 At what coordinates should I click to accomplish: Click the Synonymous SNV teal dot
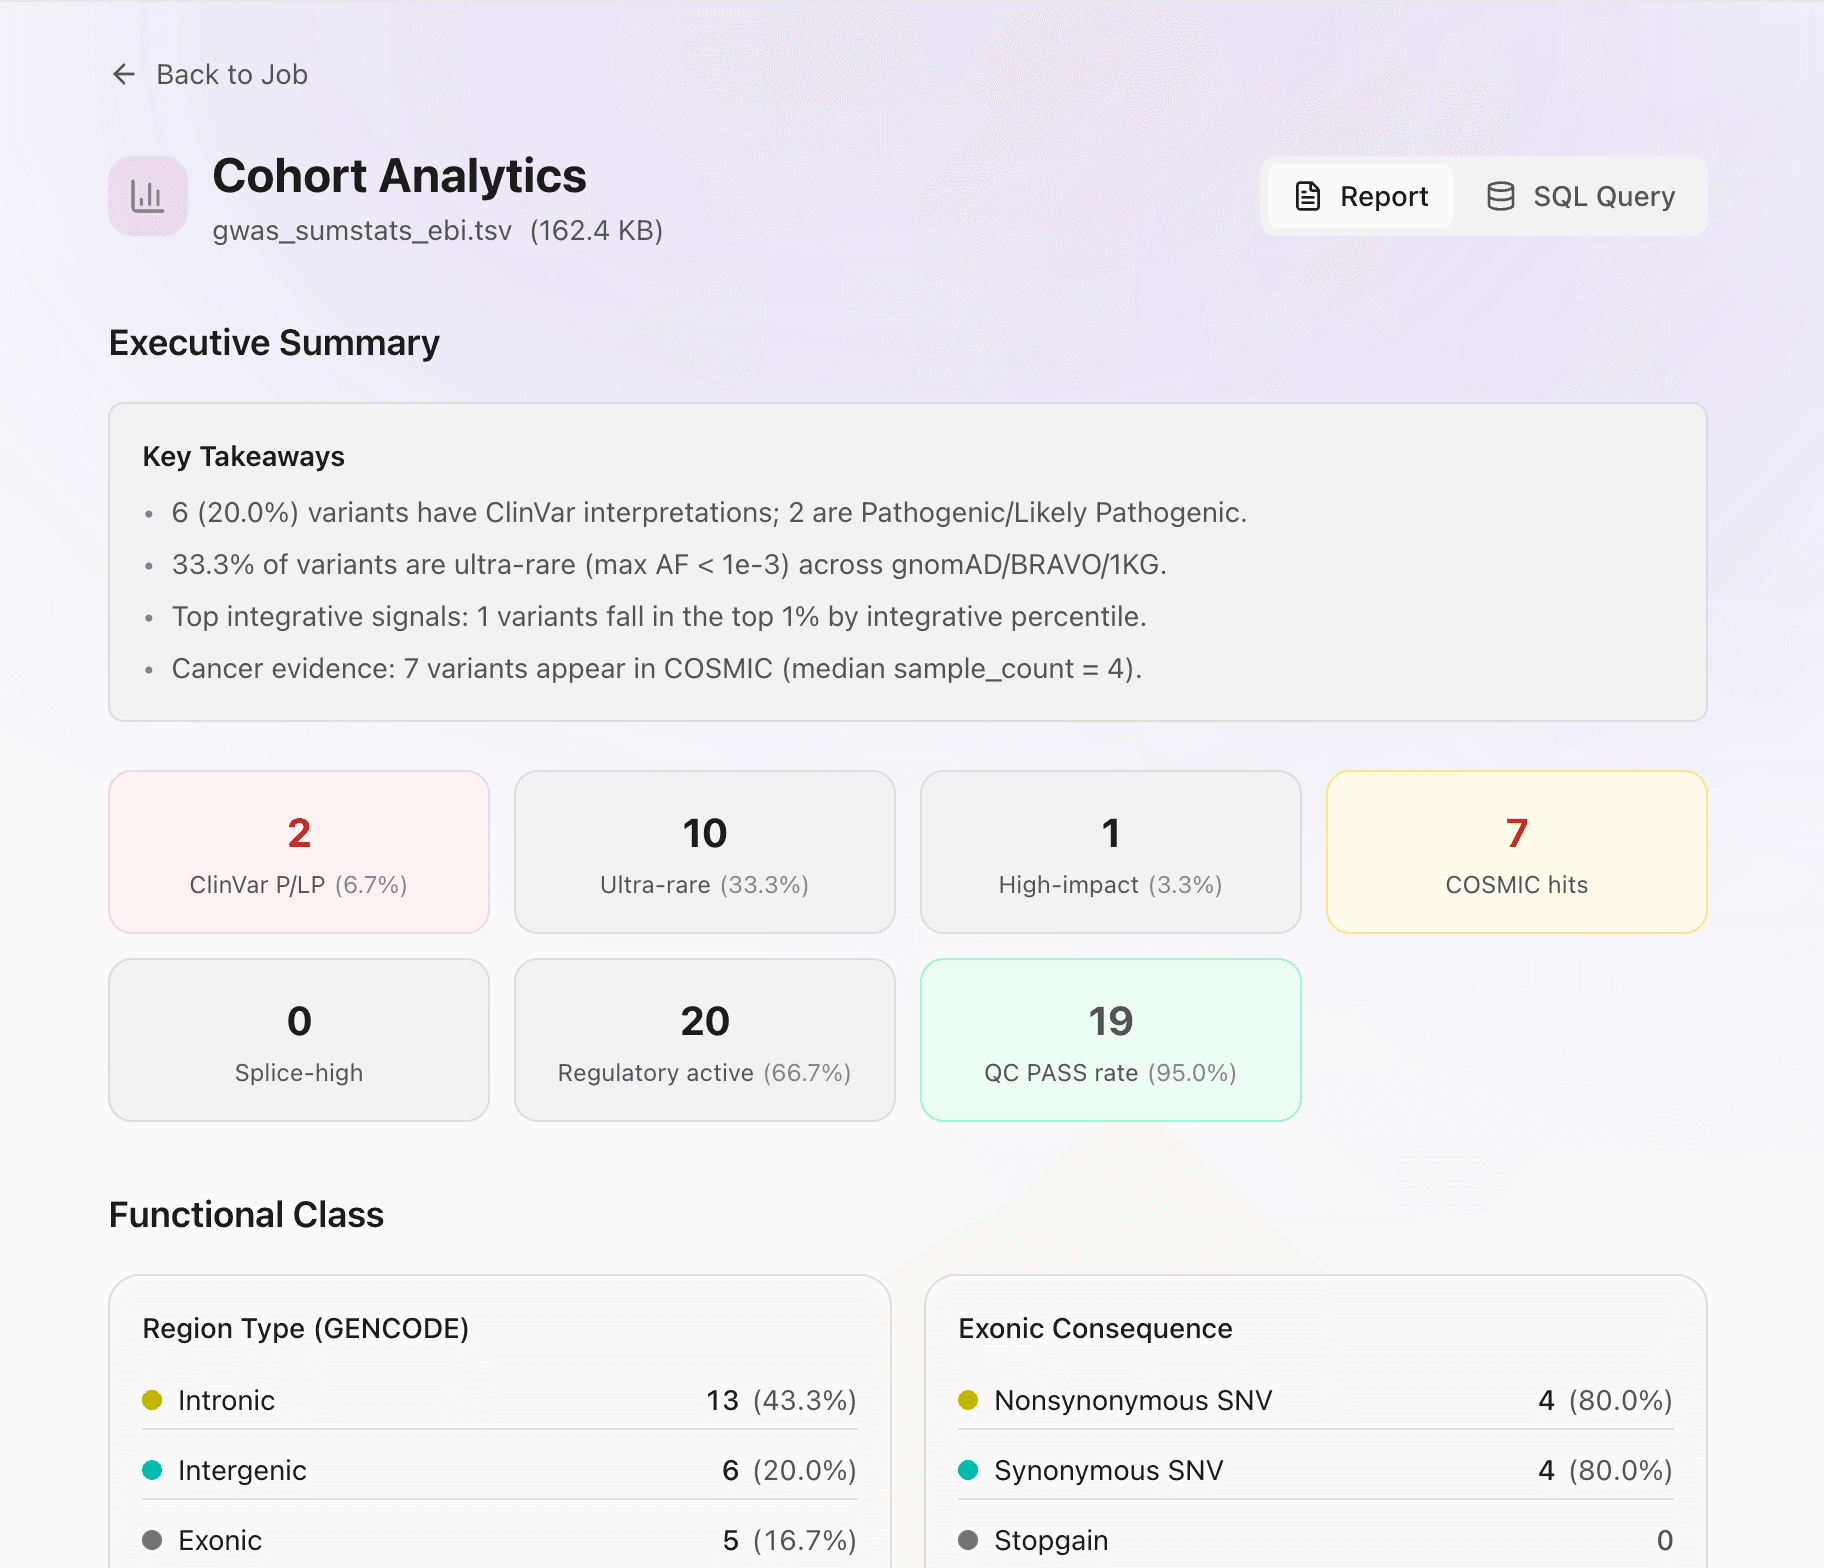(x=968, y=1470)
